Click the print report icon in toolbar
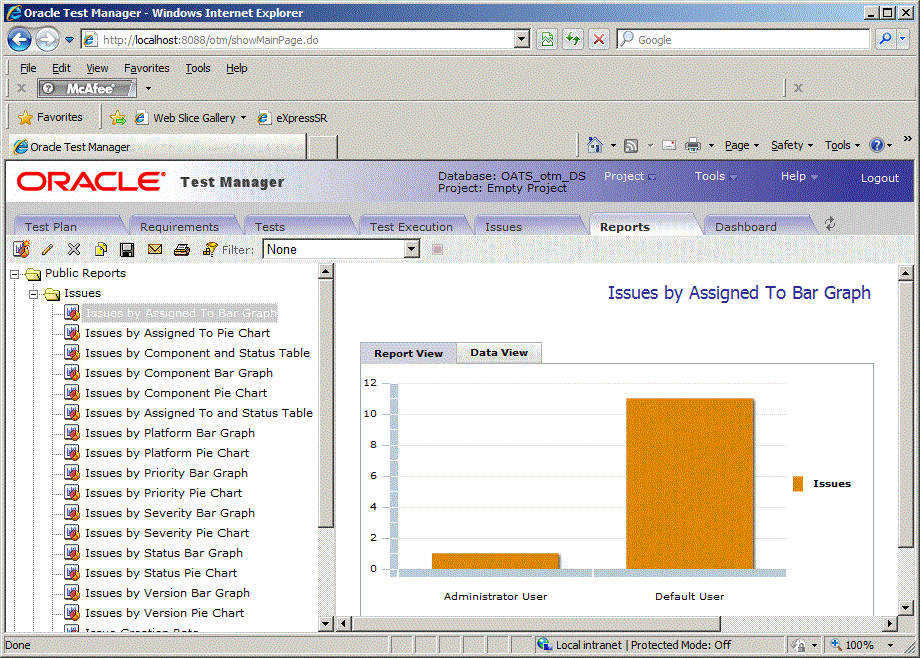 pos(182,249)
